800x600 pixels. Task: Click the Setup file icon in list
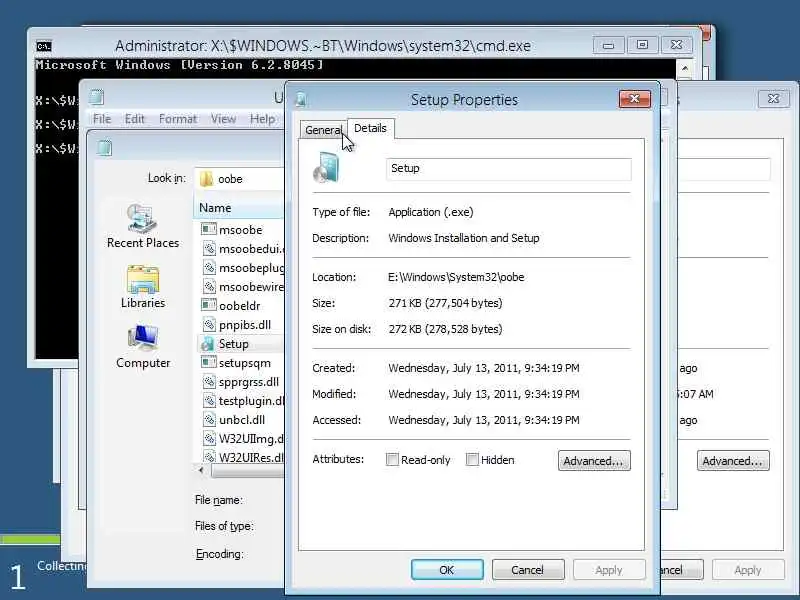(208, 344)
